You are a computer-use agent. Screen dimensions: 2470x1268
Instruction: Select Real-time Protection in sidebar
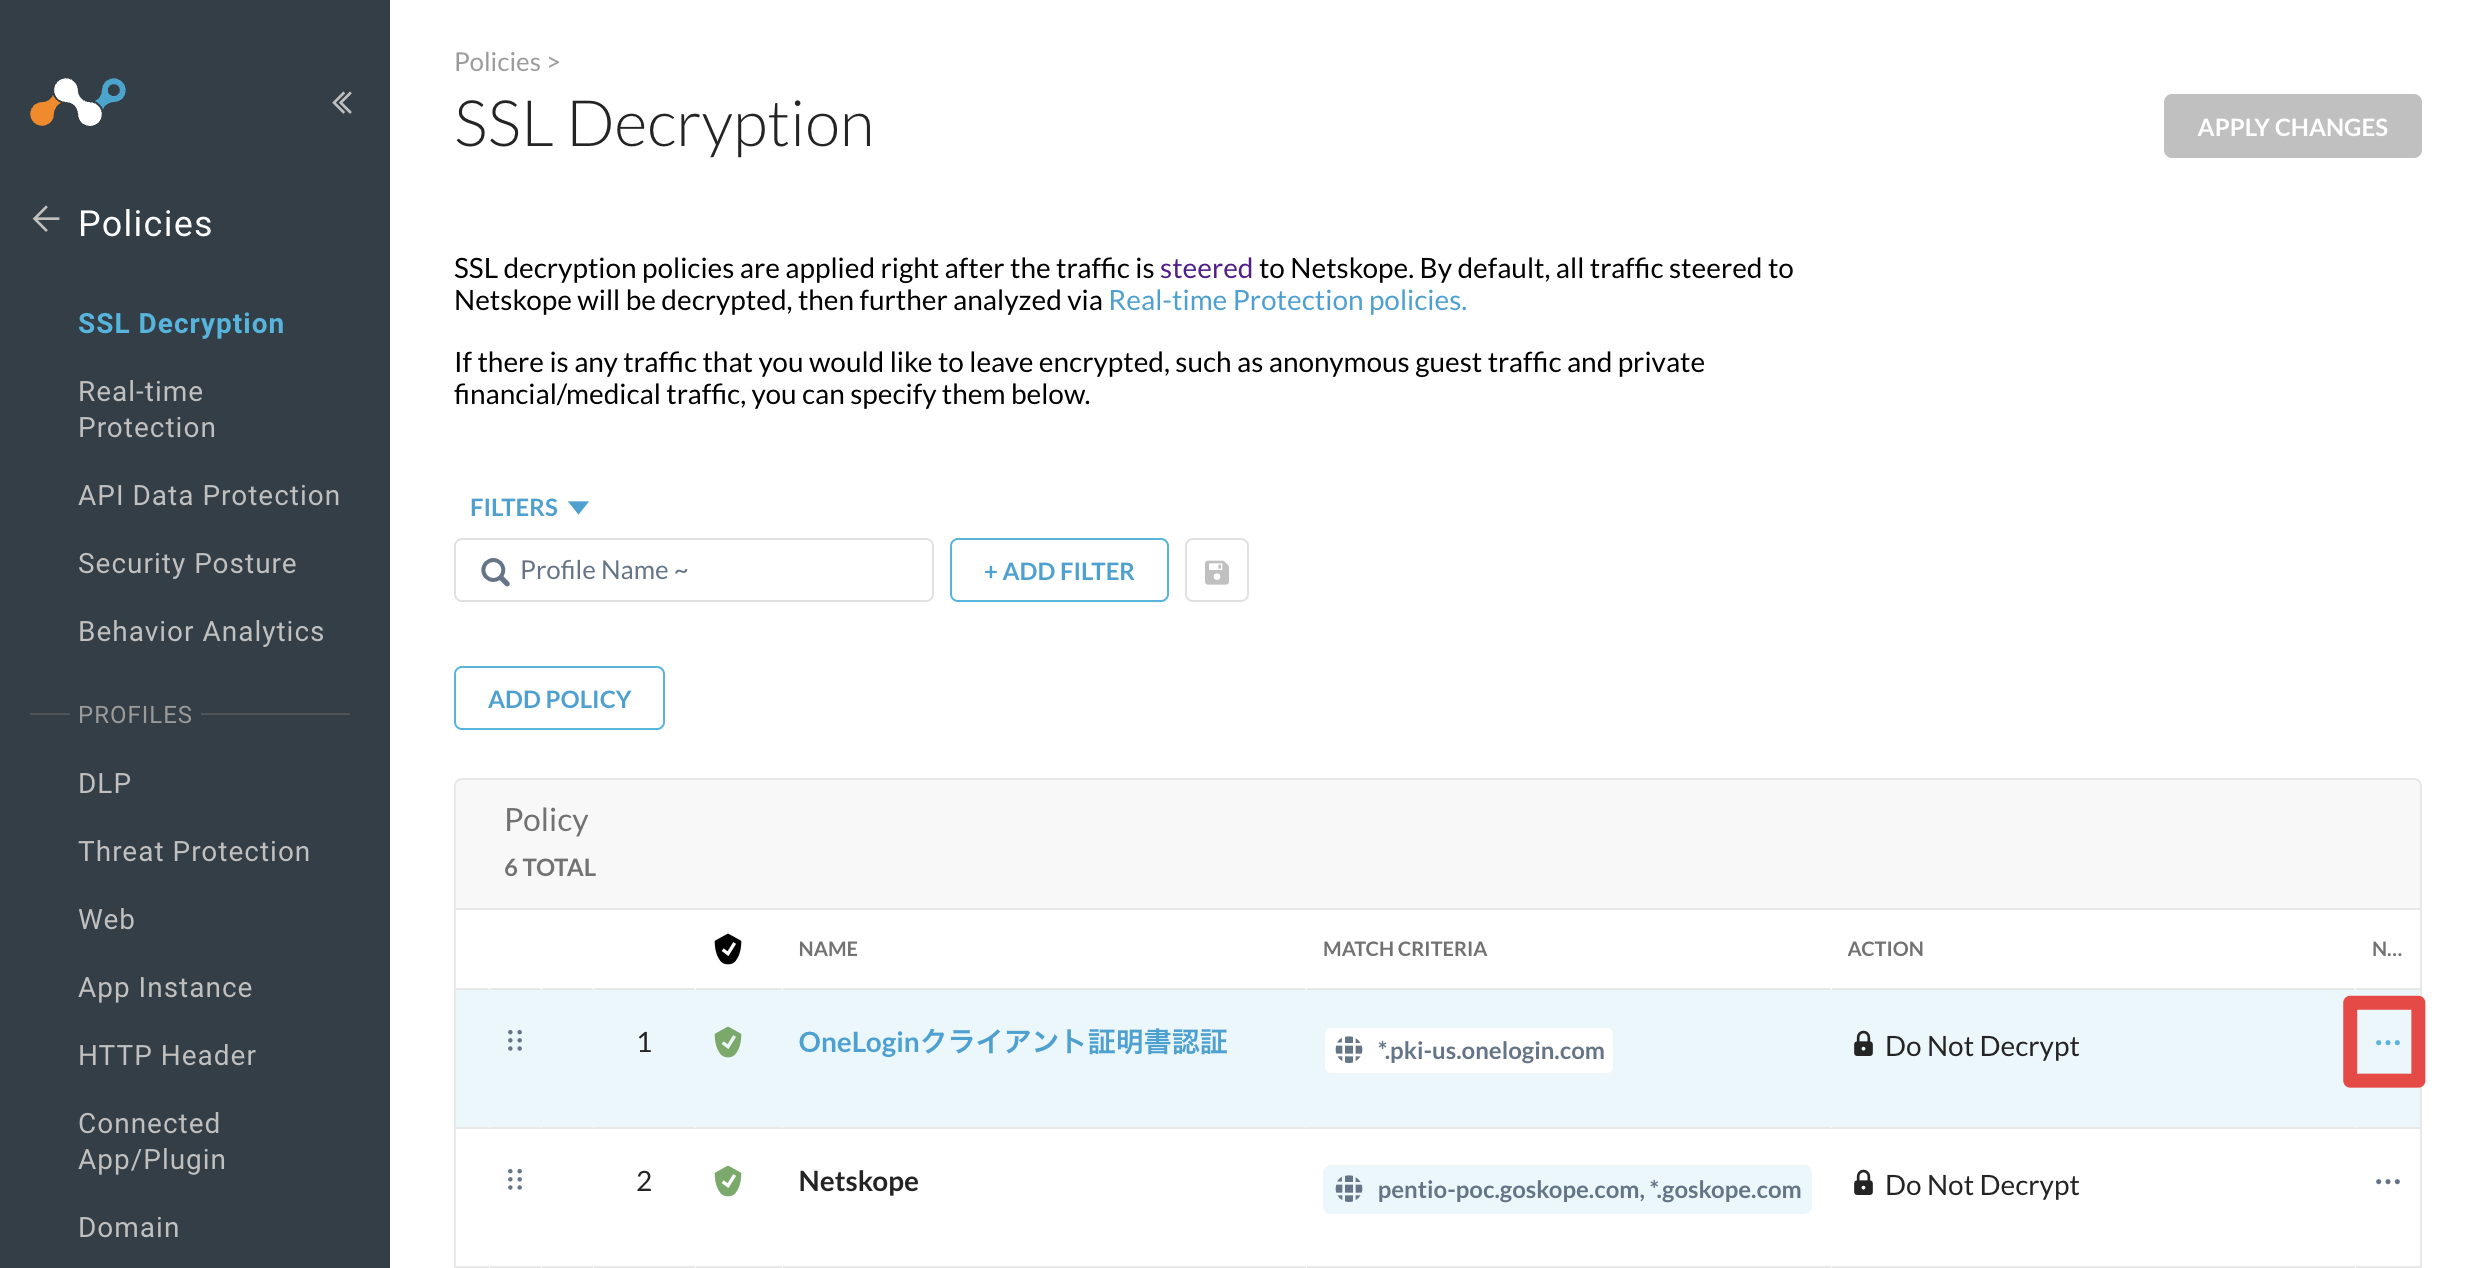[x=147, y=409]
